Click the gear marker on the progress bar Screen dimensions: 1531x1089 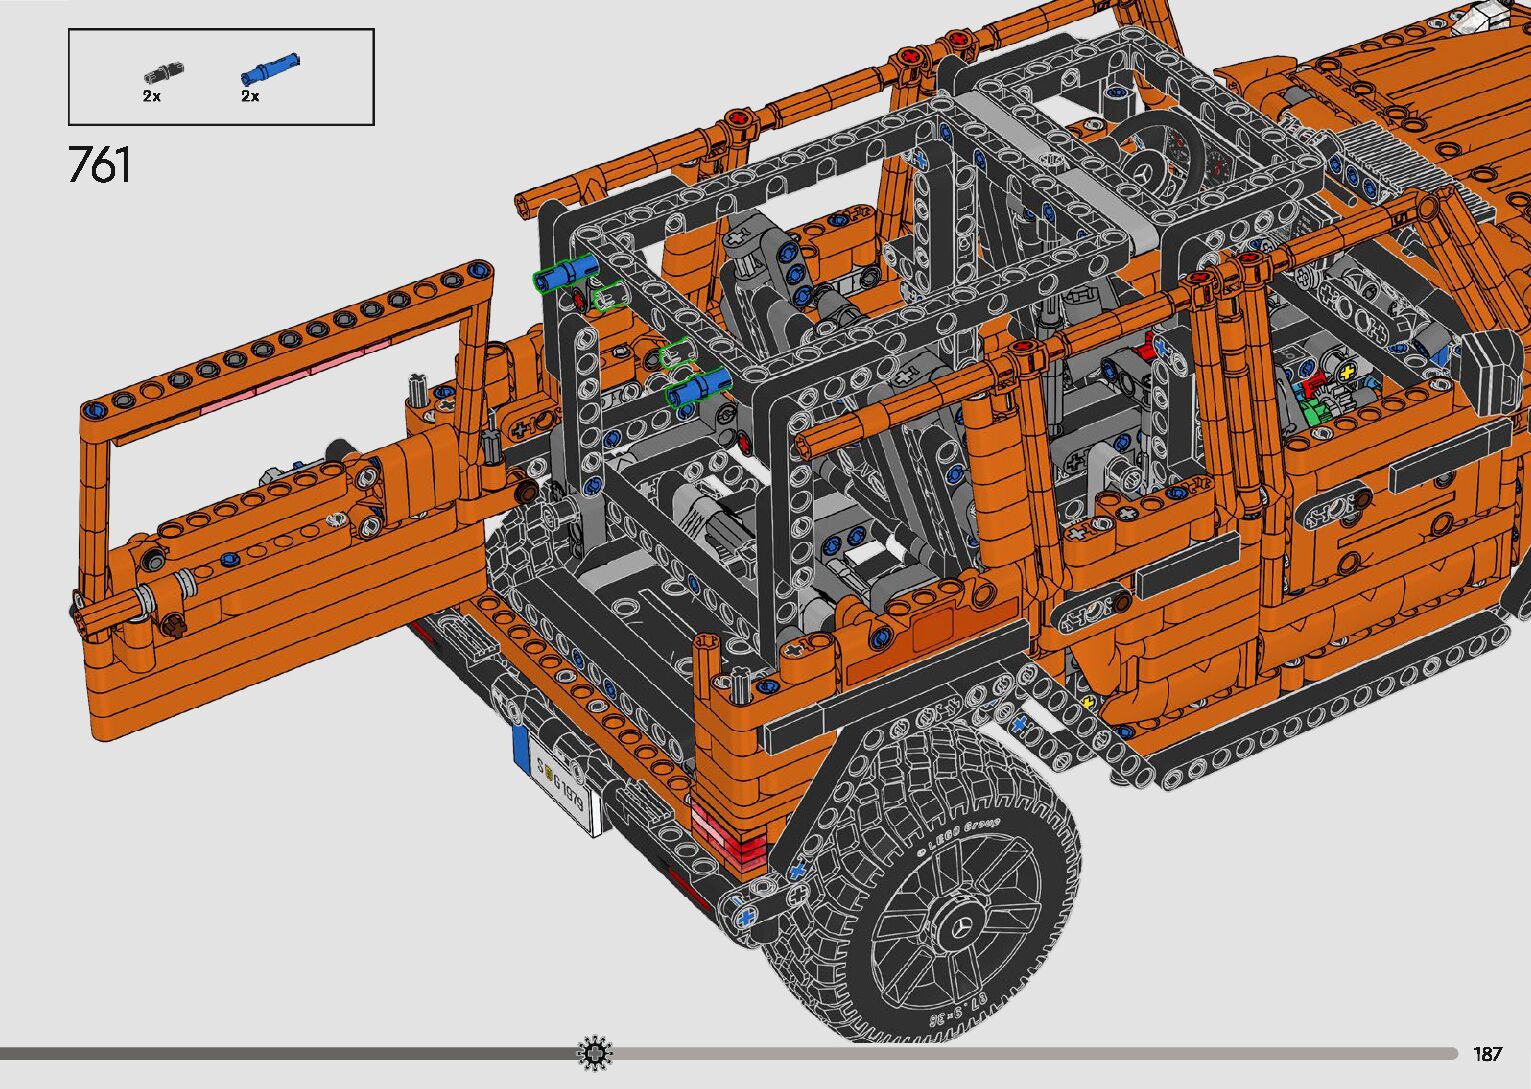pyautogui.click(x=595, y=1053)
